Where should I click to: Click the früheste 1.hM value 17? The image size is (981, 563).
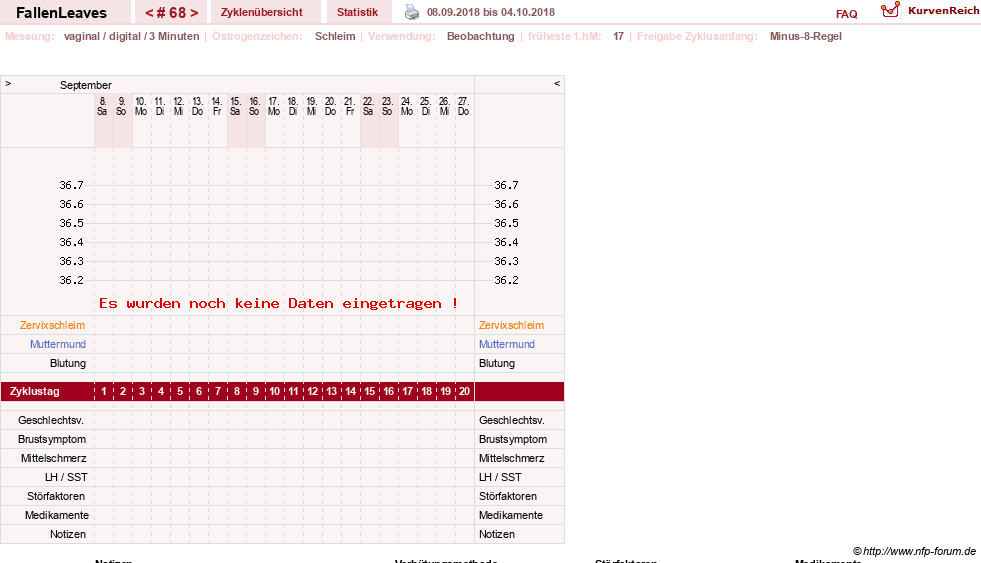(618, 36)
